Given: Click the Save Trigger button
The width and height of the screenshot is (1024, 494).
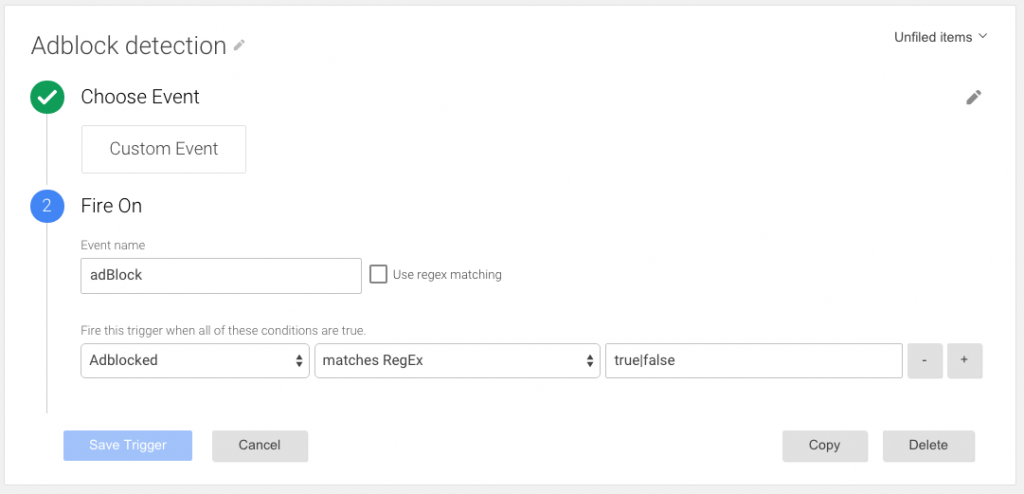Looking at the screenshot, I should tap(128, 446).
